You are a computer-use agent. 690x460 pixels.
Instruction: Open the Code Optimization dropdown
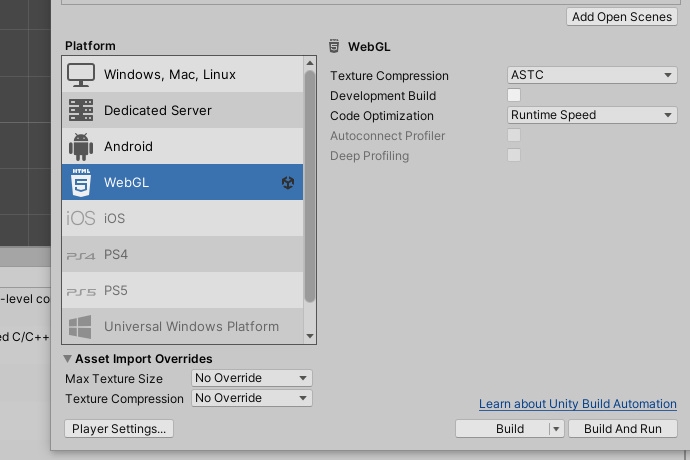[592, 115]
